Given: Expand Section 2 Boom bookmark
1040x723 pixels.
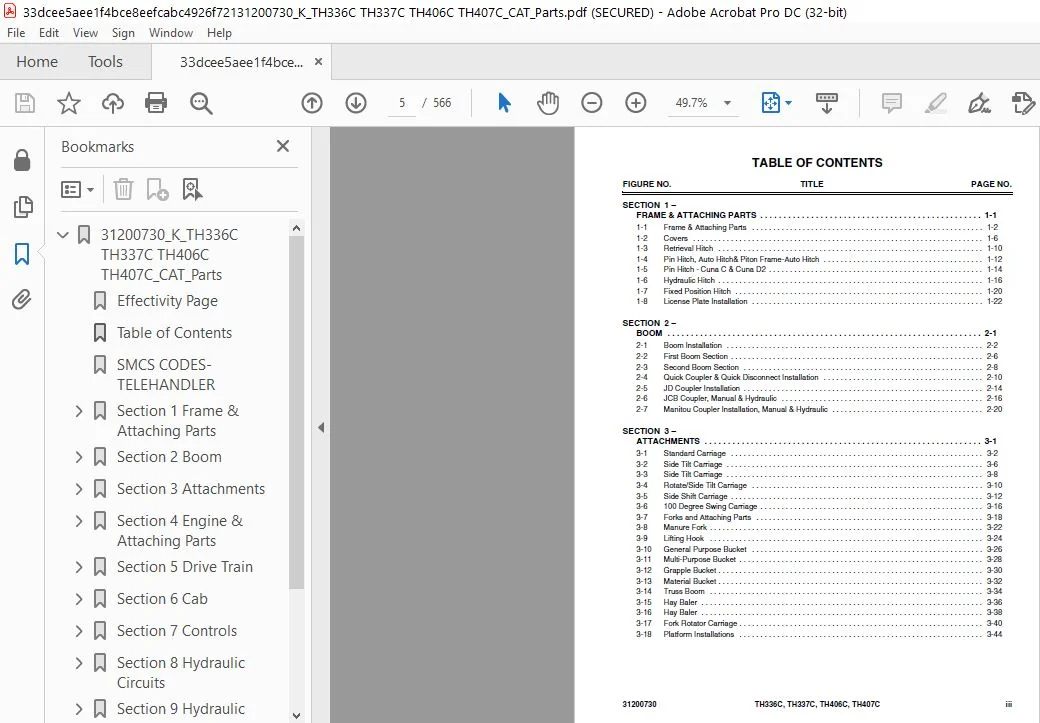Looking at the screenshot, I should pyautogui.click(x=79, y=457).
